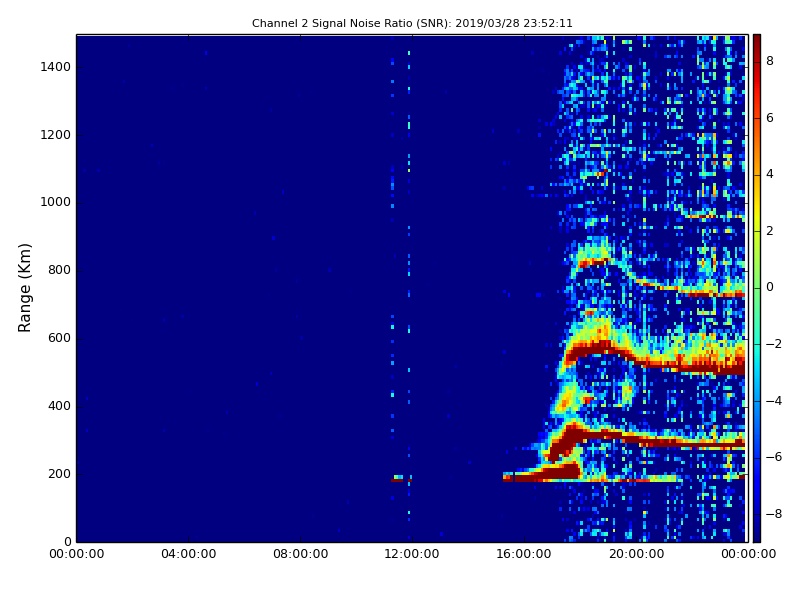Click the 1000 range tick label
The height and width of the screenshot is (600, 800).
56,202
